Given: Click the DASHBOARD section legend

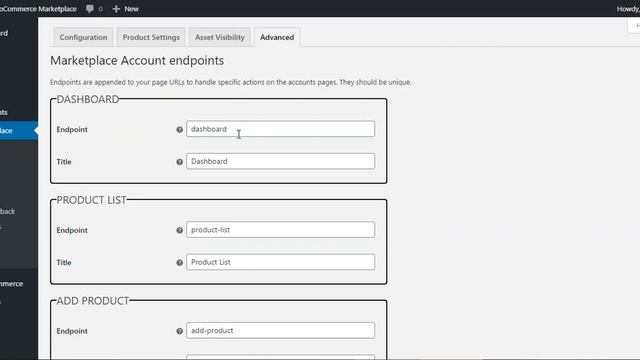Looking at the screenshot, I should coord(88,99).
